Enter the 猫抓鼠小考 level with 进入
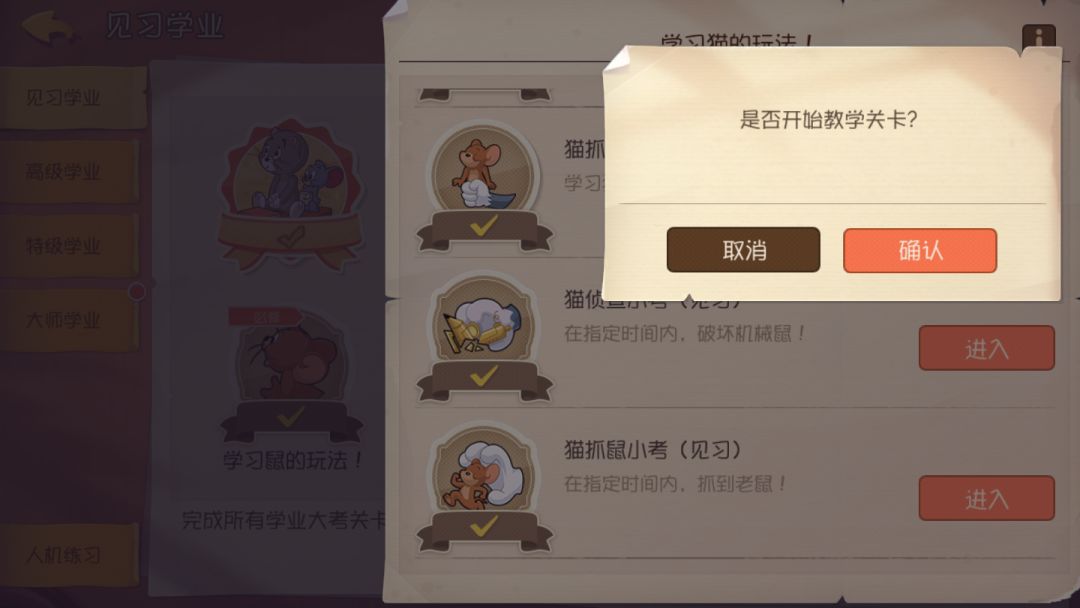 point(986,498)
